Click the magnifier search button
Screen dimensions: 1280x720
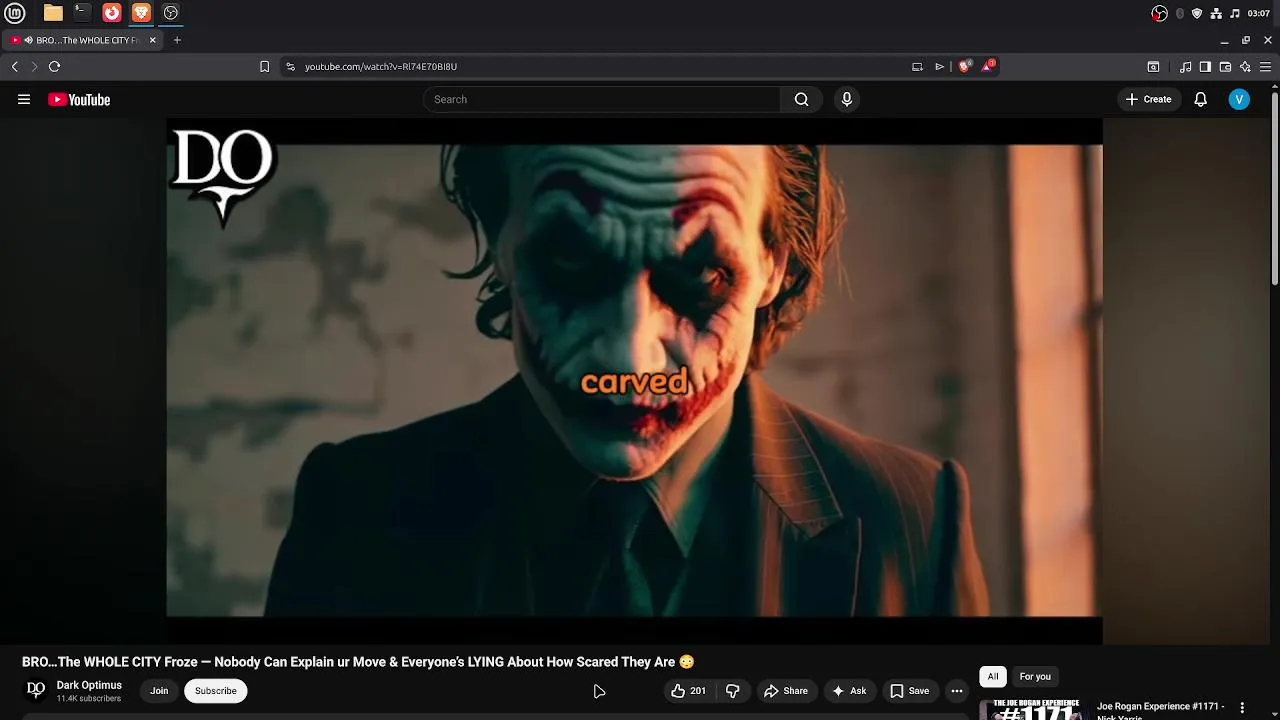coord(801,99)
